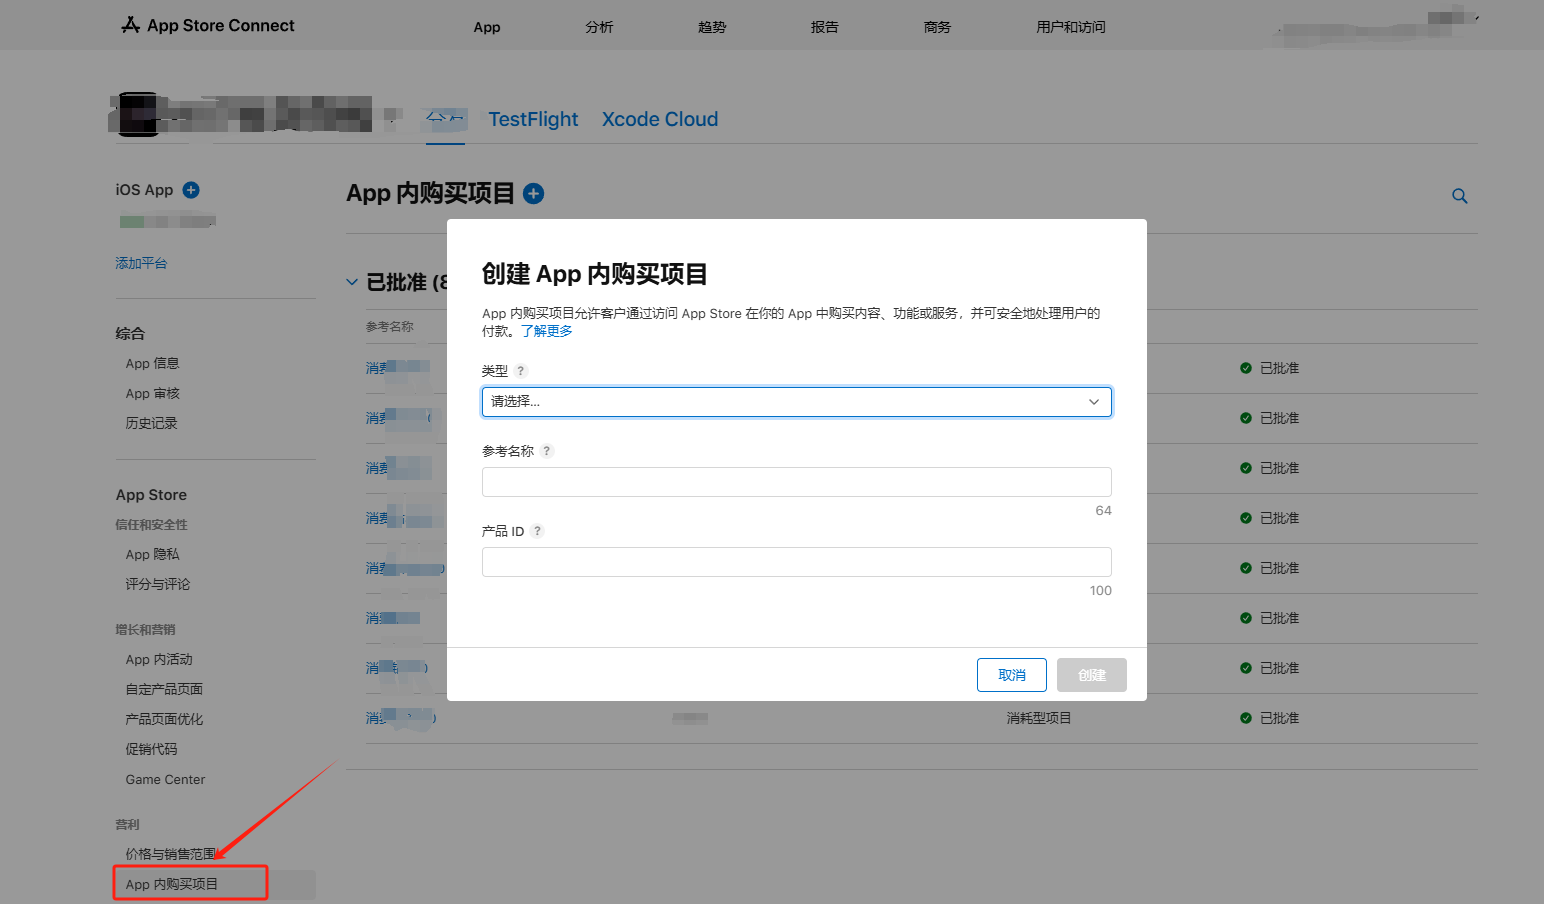Screen dimensions: 1544x904
Task: Open the 了解更多 link
Action: (x=547, y=331)
